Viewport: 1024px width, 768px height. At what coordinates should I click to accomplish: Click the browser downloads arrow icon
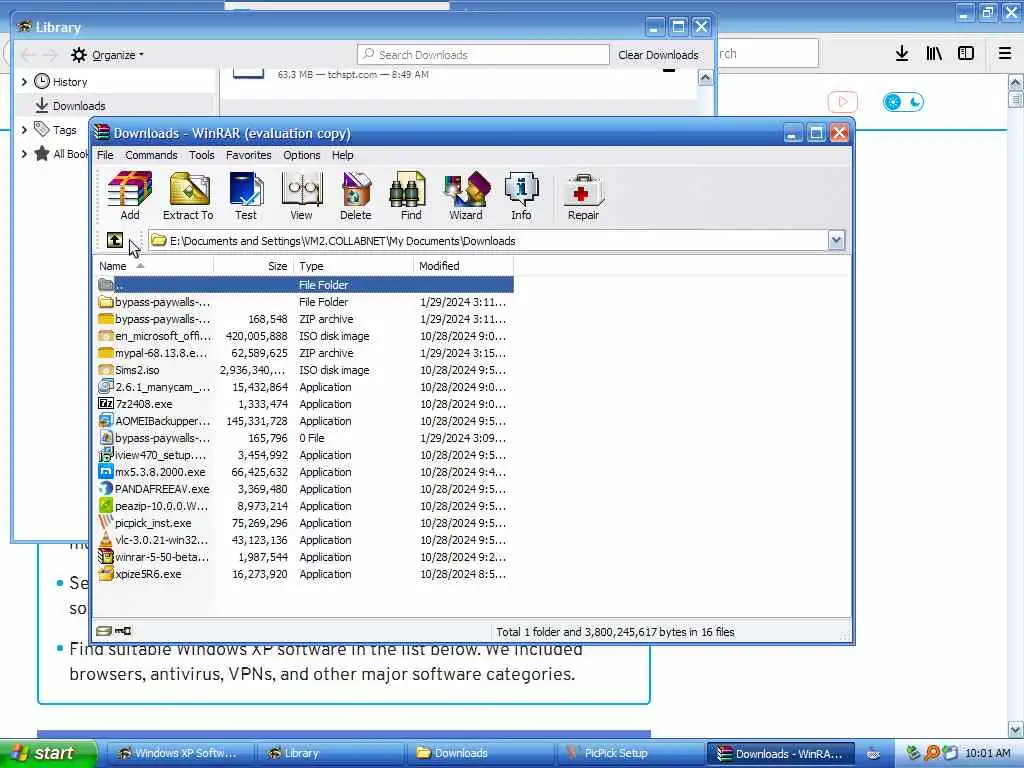(902, 54)
